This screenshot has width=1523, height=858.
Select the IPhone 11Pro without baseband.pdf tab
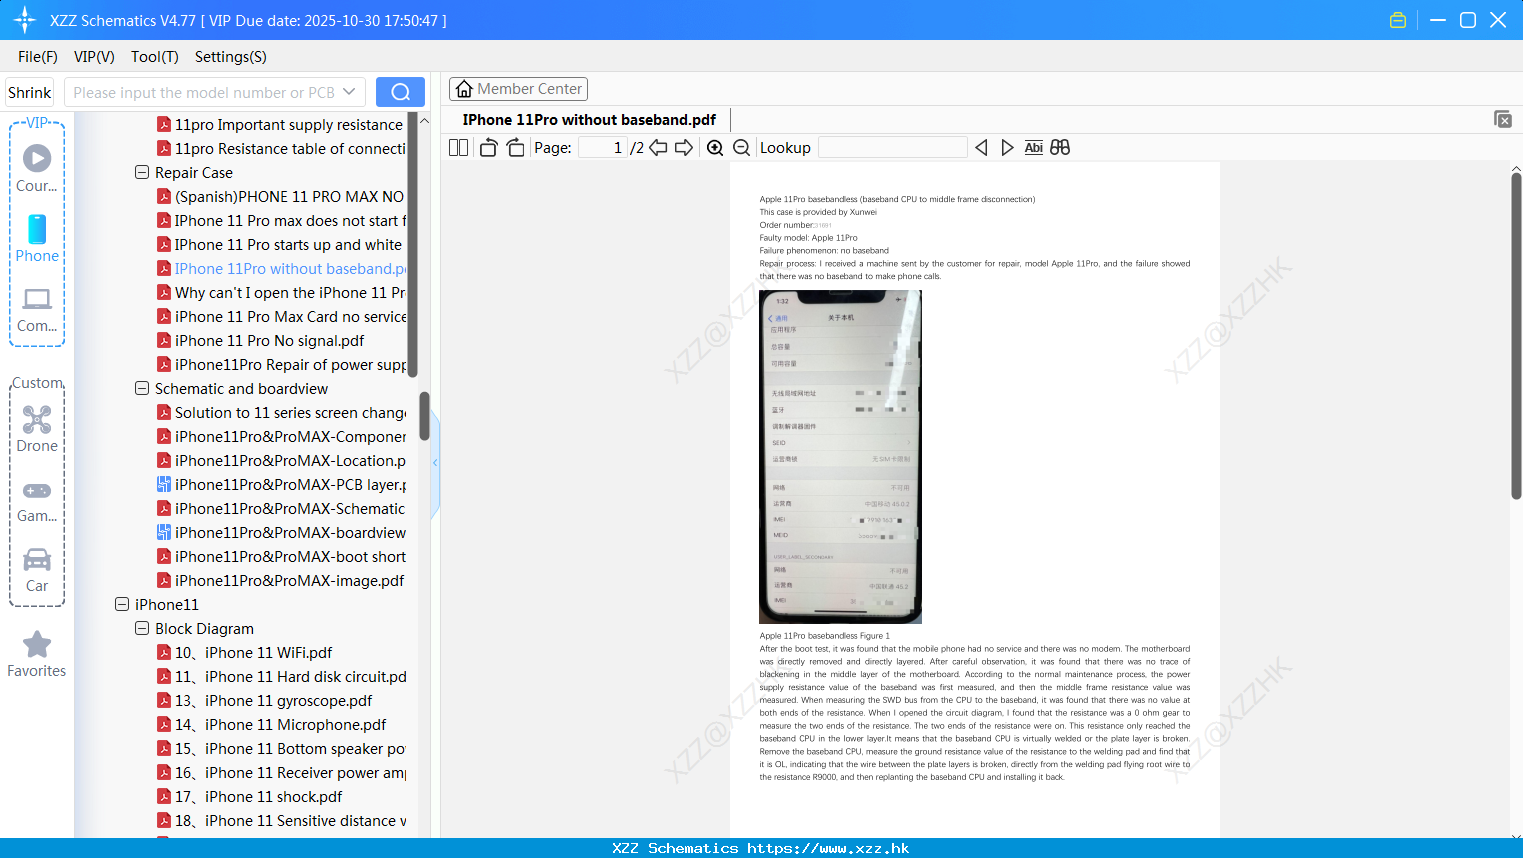(x=589, y=120)
